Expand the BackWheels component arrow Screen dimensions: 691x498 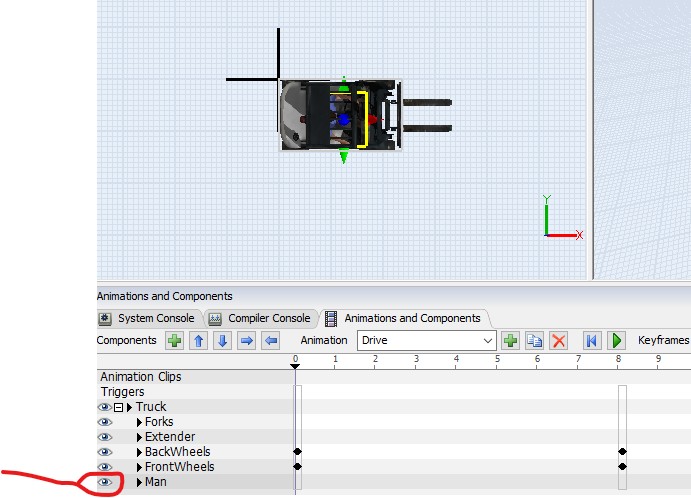click(140, 452)
